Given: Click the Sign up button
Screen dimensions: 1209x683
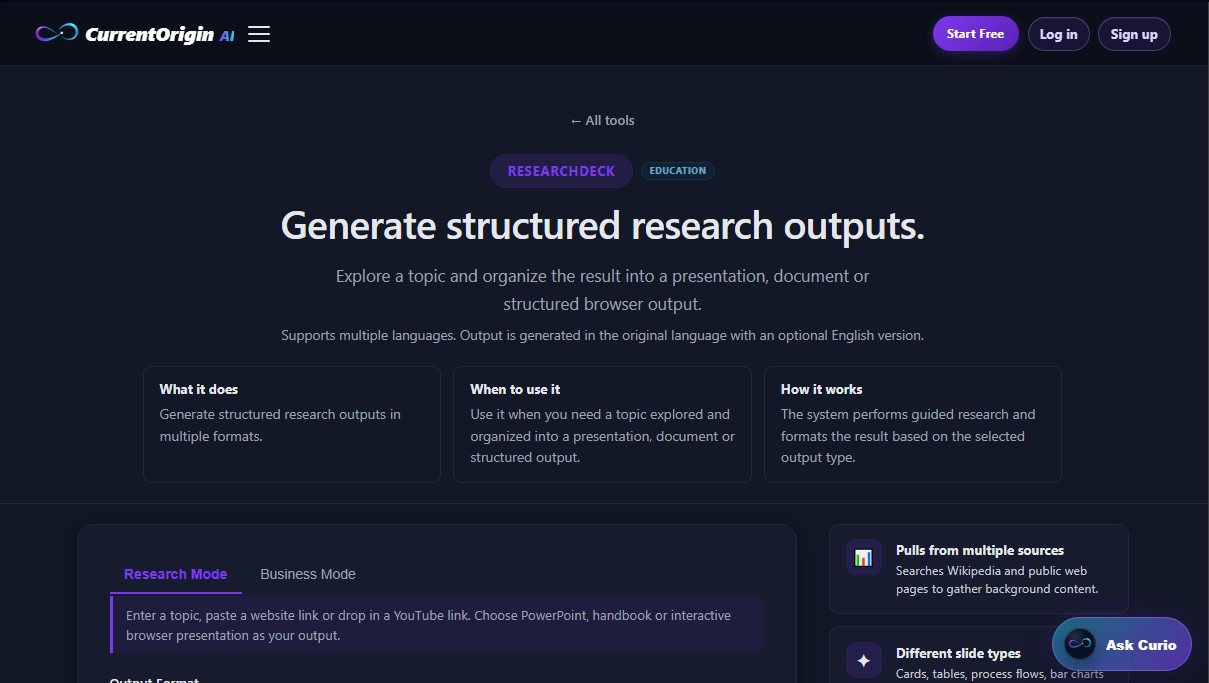Looking at the screenshot, I should pos(1134,34).
